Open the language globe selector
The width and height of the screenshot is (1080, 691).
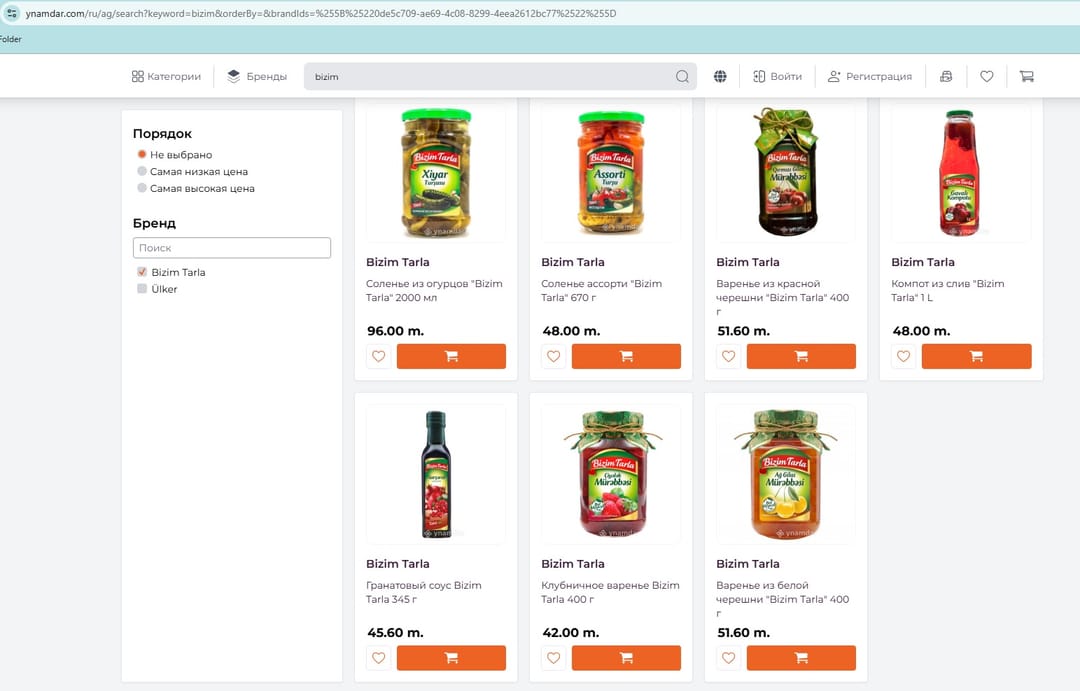(720, 77)
